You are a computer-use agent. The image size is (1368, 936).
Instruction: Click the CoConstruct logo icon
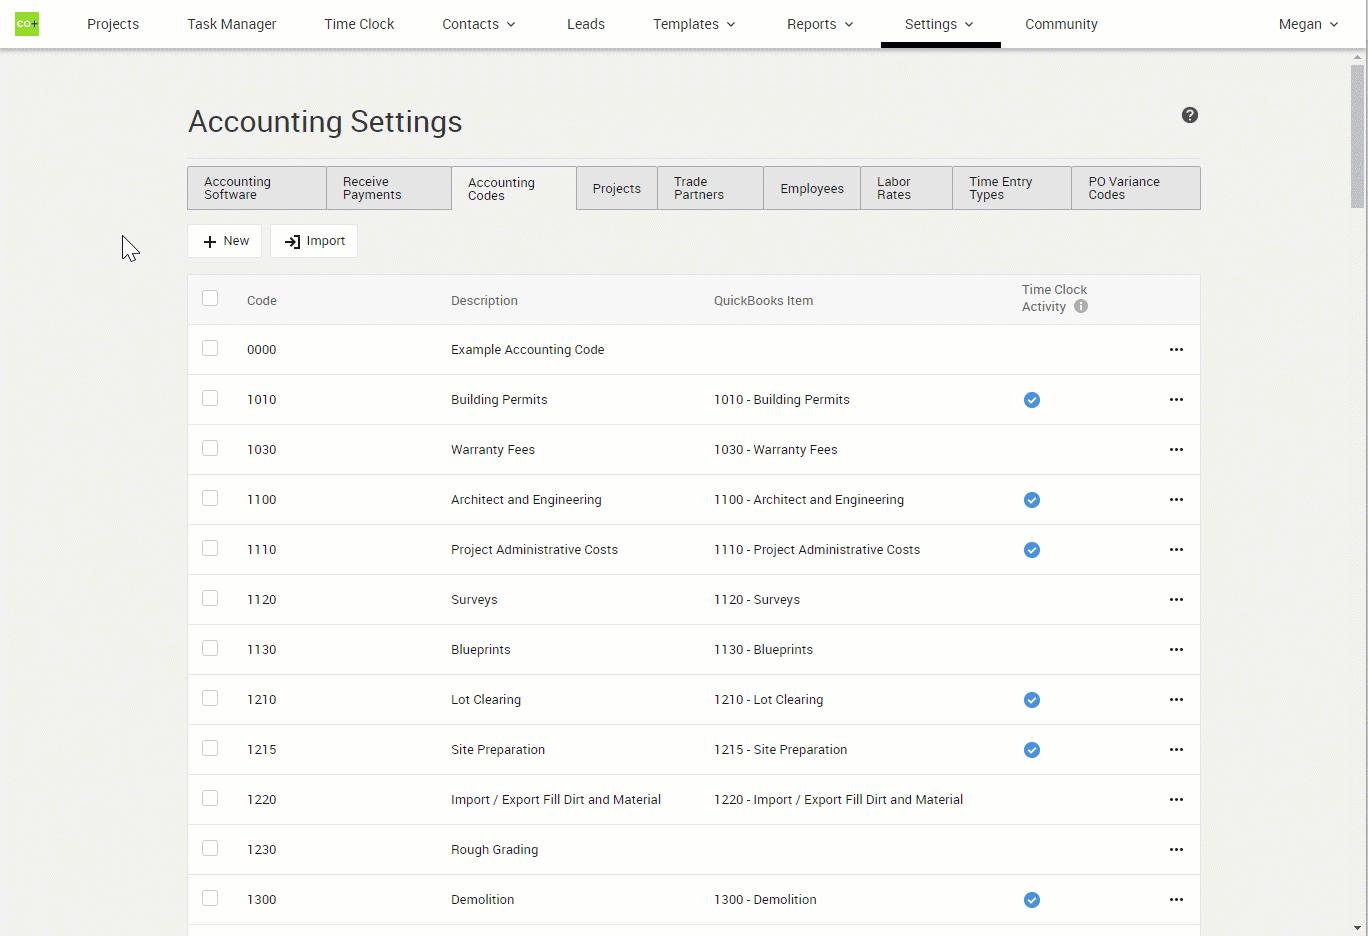[x=27, y=24]
